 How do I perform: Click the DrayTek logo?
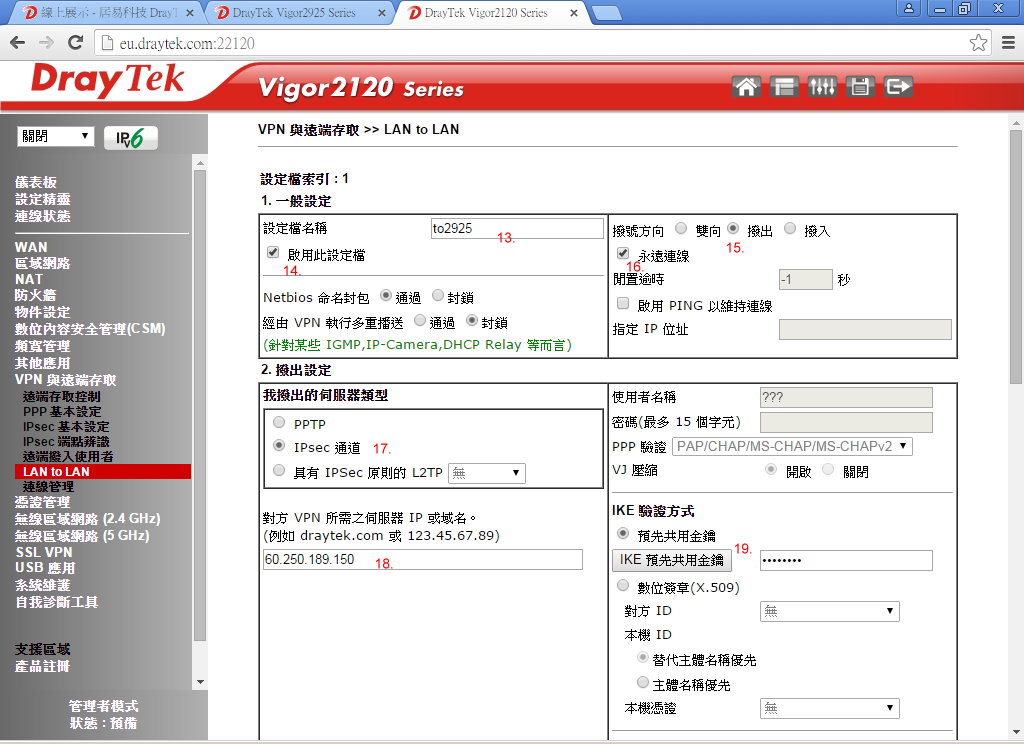click(107, 81)
